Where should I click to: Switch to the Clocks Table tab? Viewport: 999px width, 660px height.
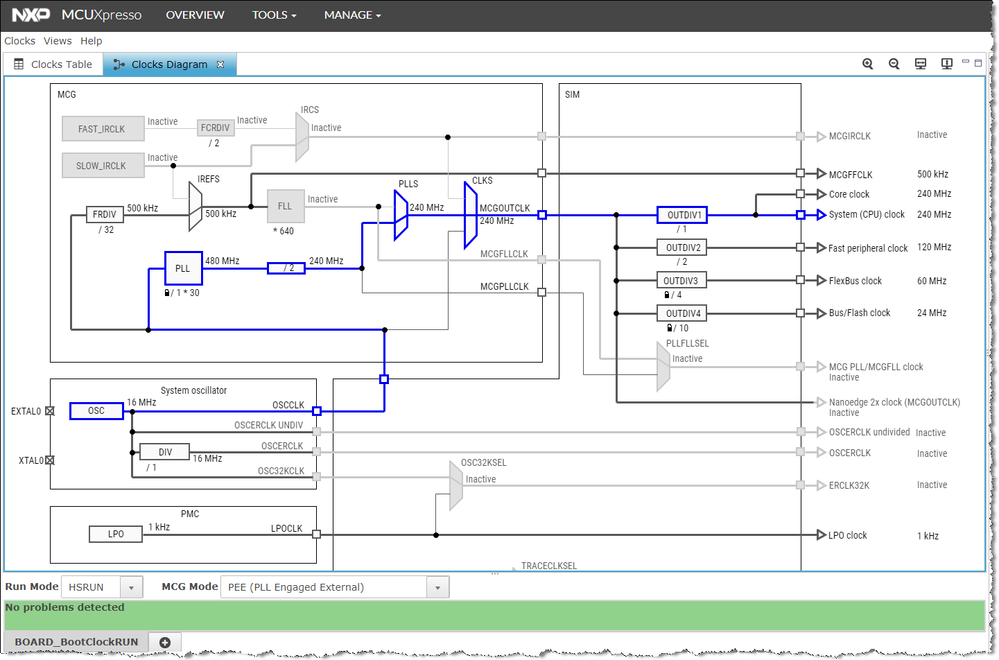point(54,64)
